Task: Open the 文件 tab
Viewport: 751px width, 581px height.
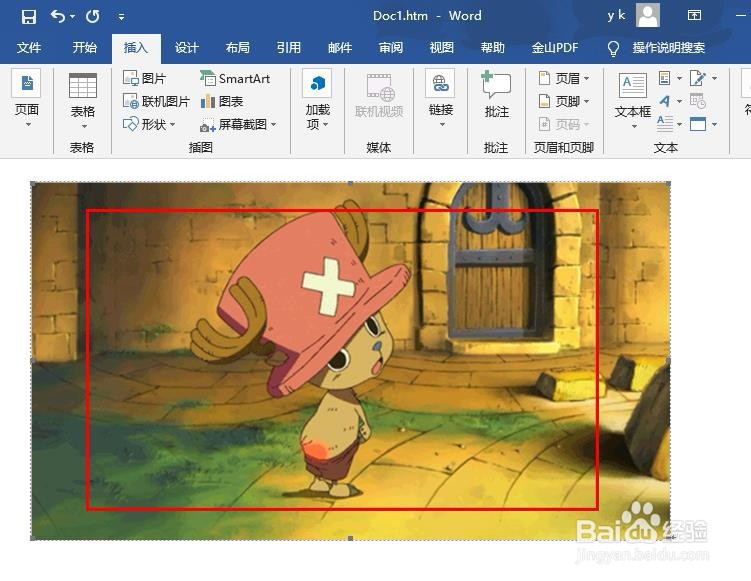Action: coord(29,47)
